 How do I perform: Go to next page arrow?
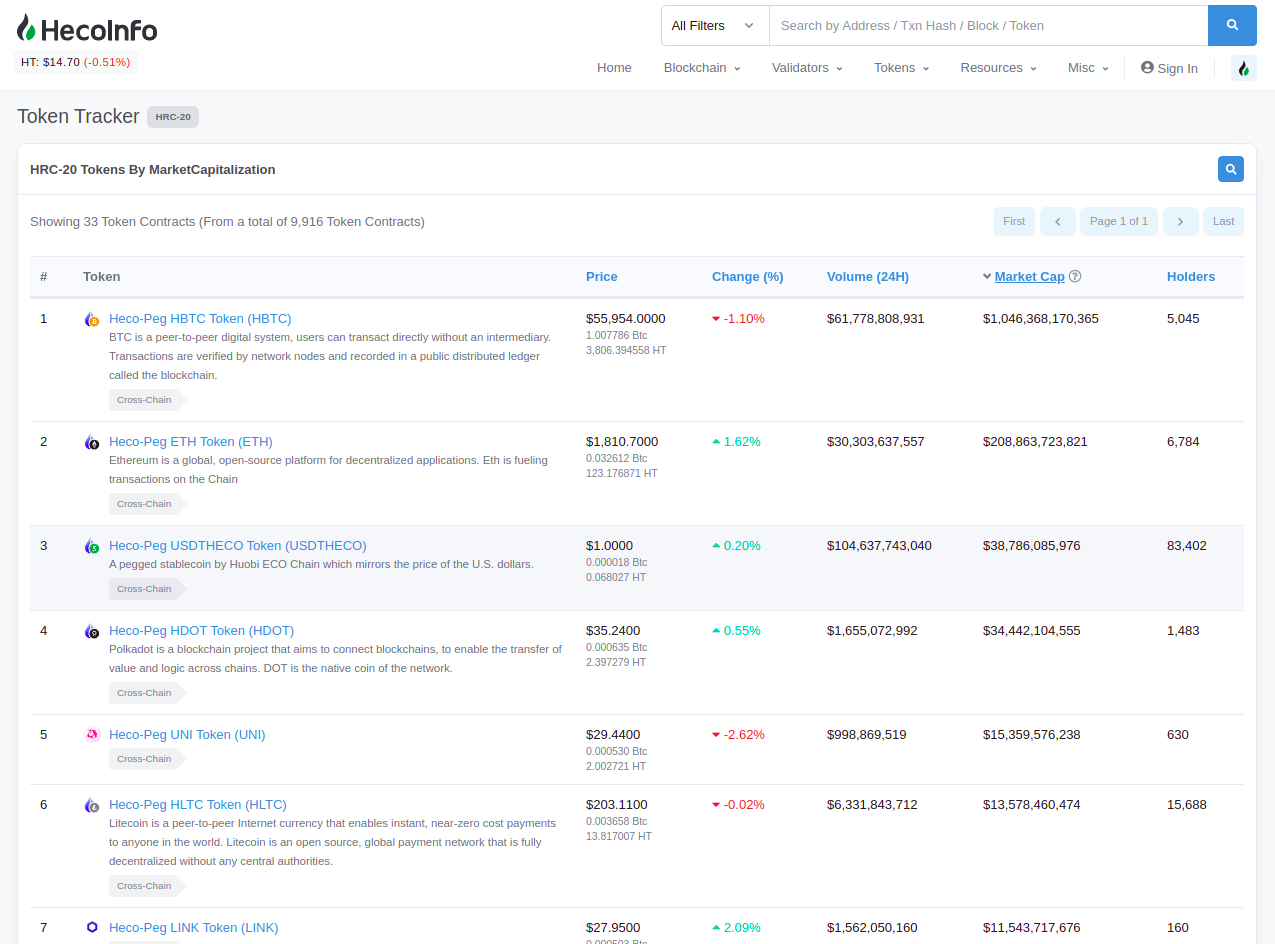pos(1181,221)
